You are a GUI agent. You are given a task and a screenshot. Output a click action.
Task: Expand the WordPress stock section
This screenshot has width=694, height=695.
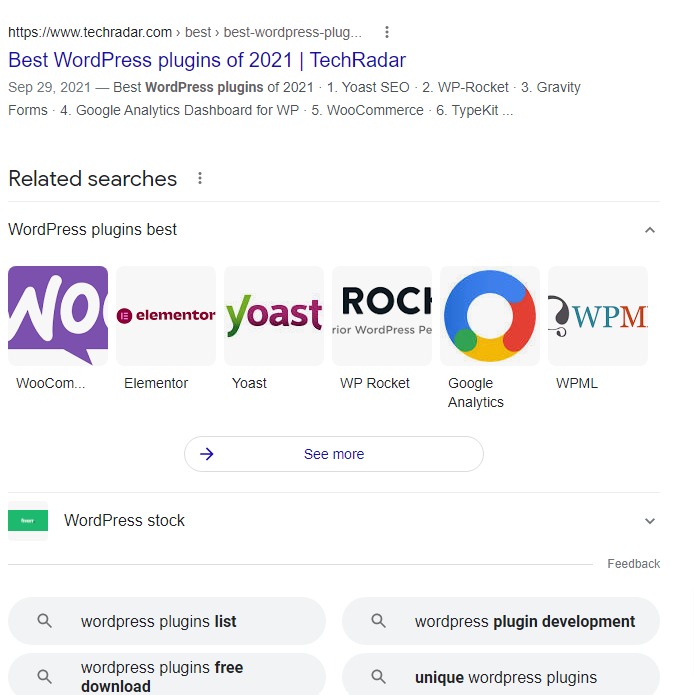pyautogui.click(x=650, y=521)
